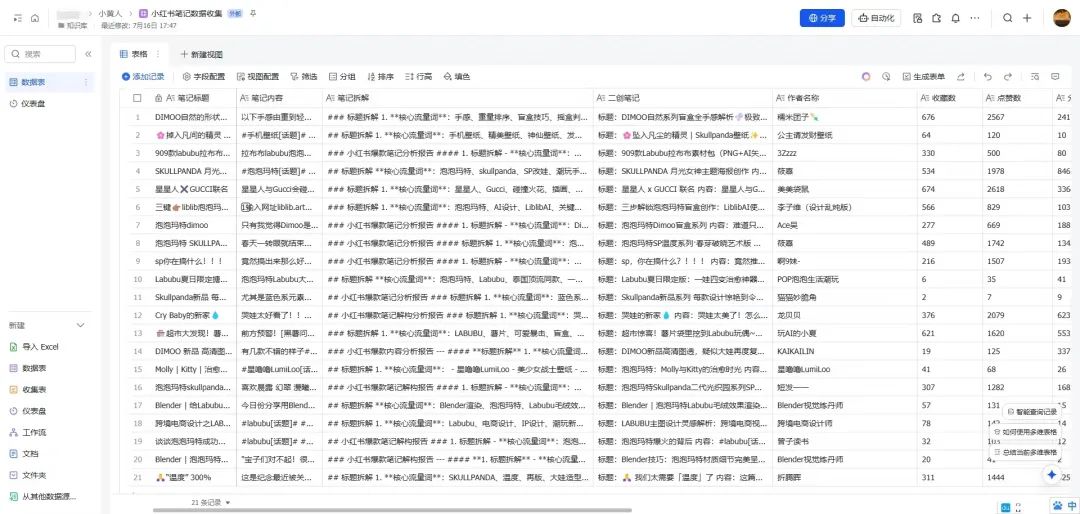
Task: Open the 字段配置 field settings
Action: pyautogui.click(x=204, y=76)
